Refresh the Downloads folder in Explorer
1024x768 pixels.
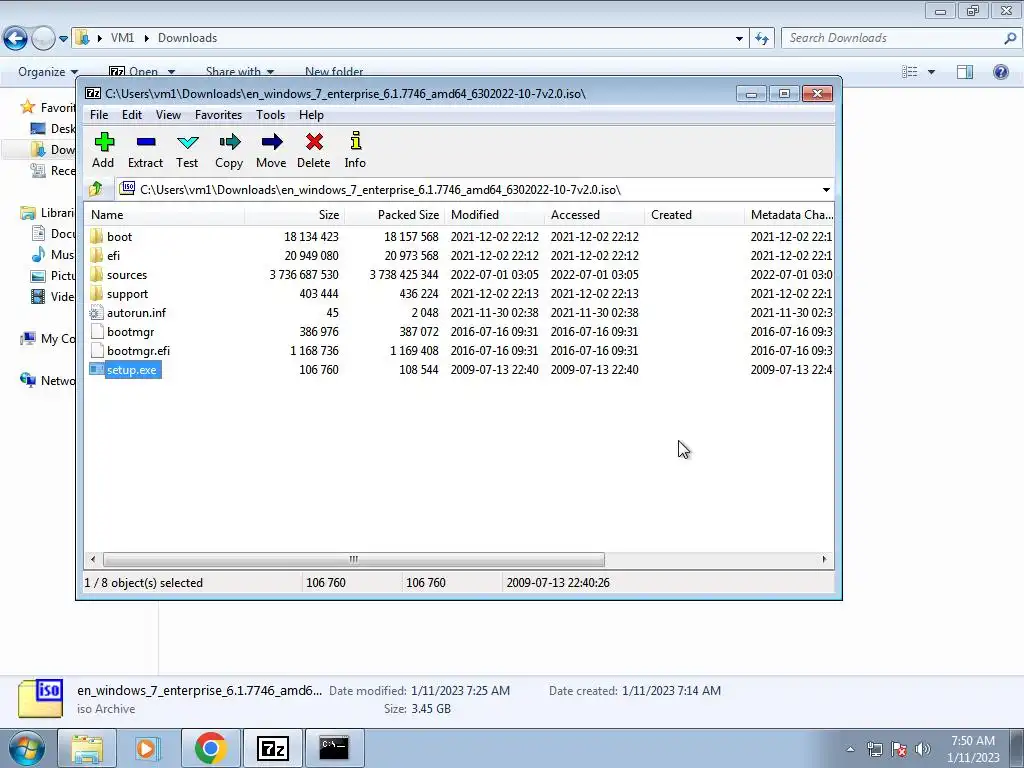pos(762,39)
